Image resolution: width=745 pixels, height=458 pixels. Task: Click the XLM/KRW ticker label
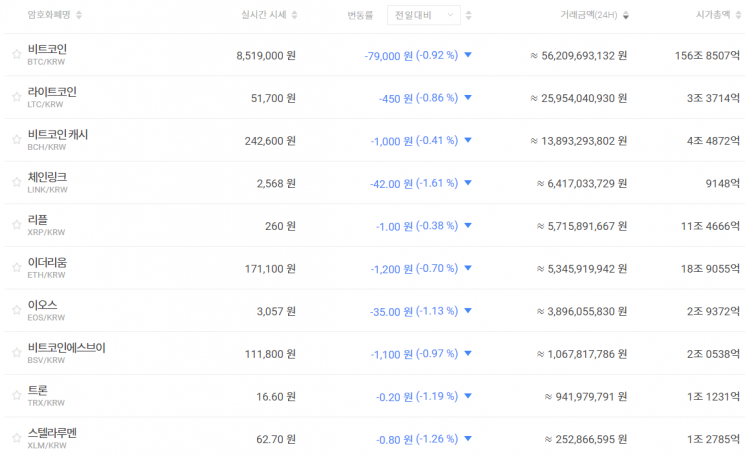(47, 446)
